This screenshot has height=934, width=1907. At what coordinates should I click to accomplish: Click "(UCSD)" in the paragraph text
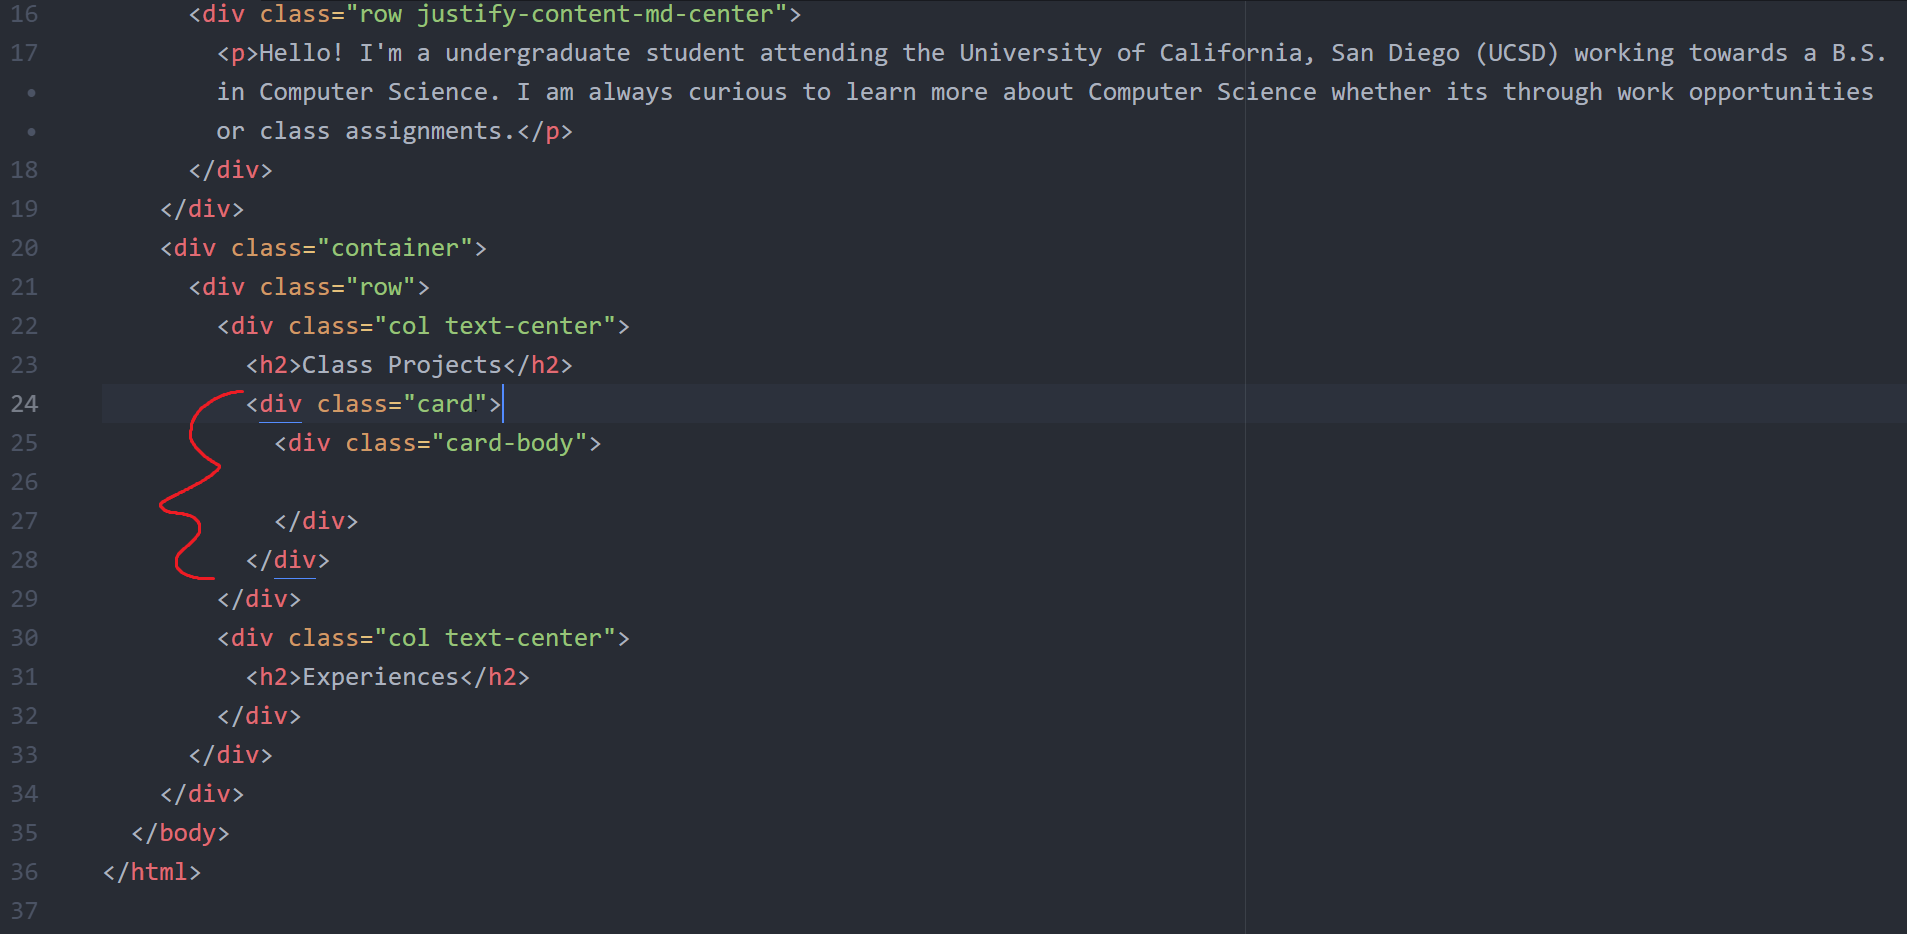tap(1516, 53)
